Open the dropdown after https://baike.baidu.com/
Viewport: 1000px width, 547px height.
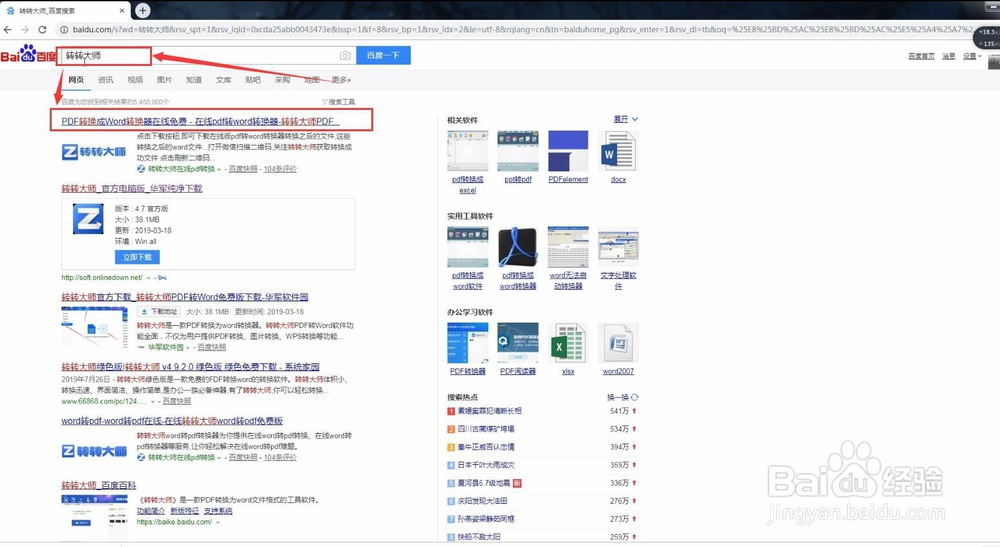click(217, 522)
